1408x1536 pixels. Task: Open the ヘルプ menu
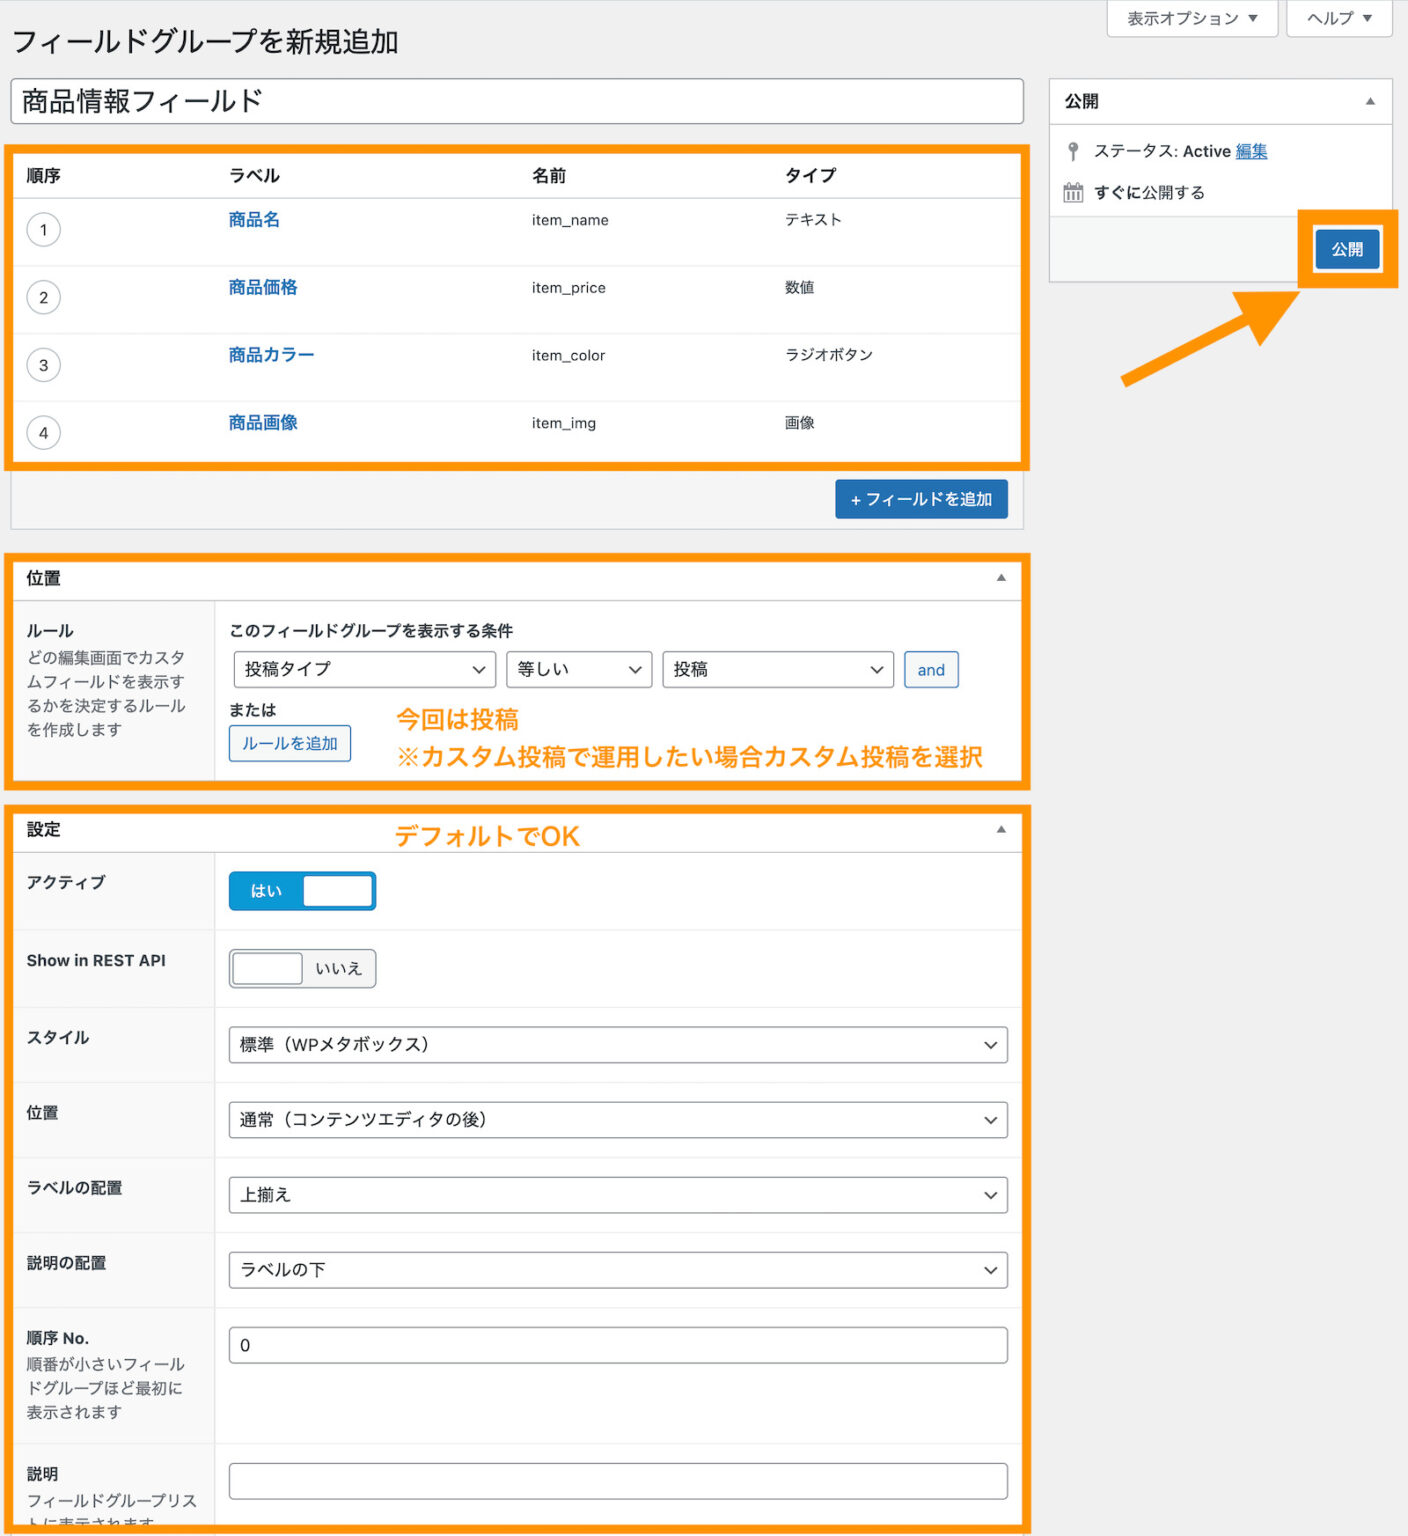pyautogui.click(x=1338, y=18)
